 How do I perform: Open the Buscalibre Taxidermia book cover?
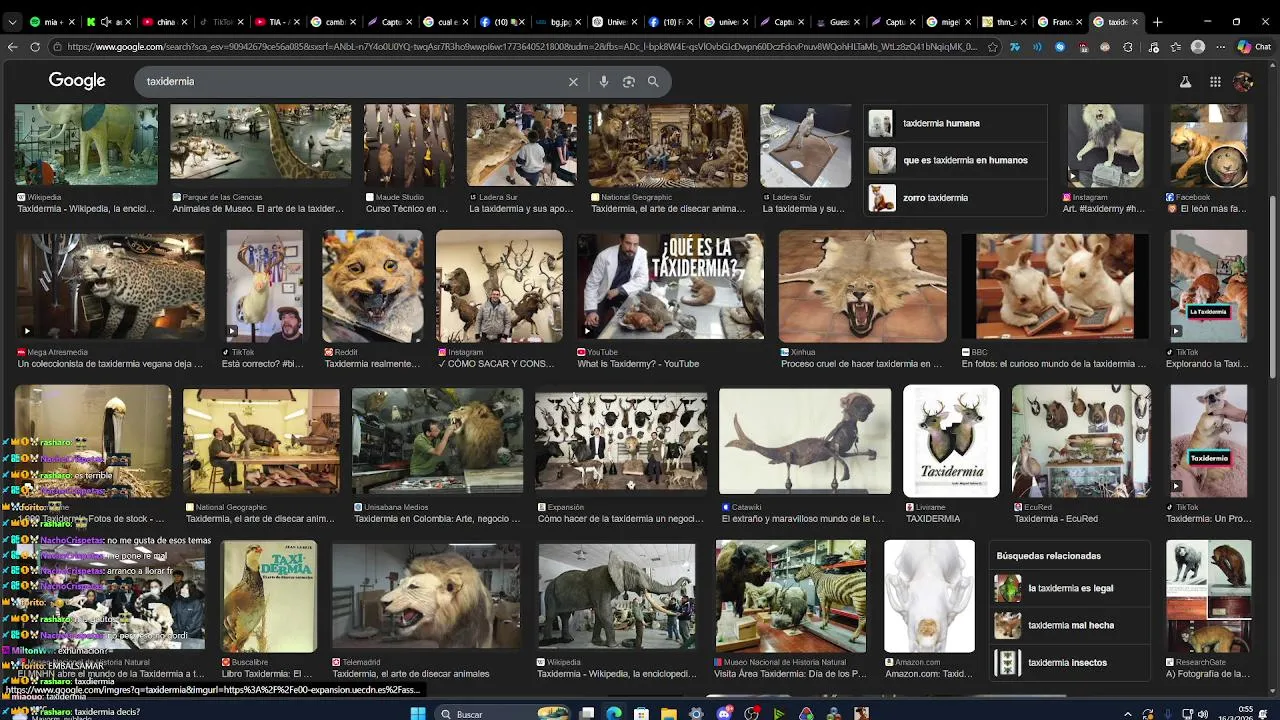click(269, 596)
